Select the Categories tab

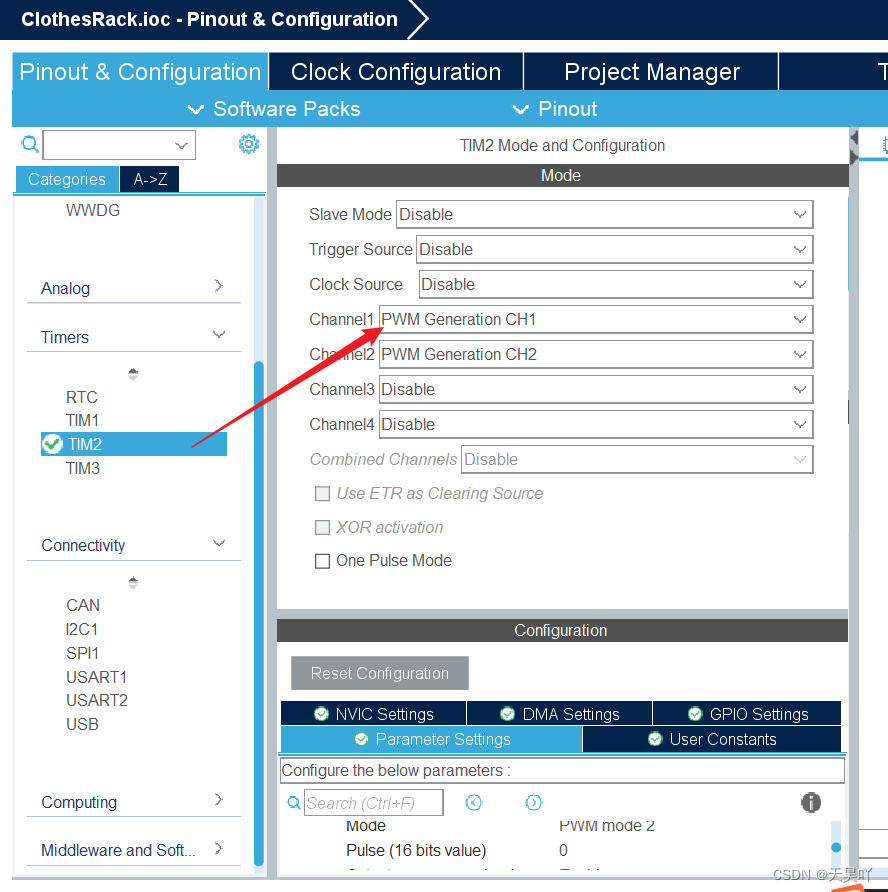[x=67, y=179]
